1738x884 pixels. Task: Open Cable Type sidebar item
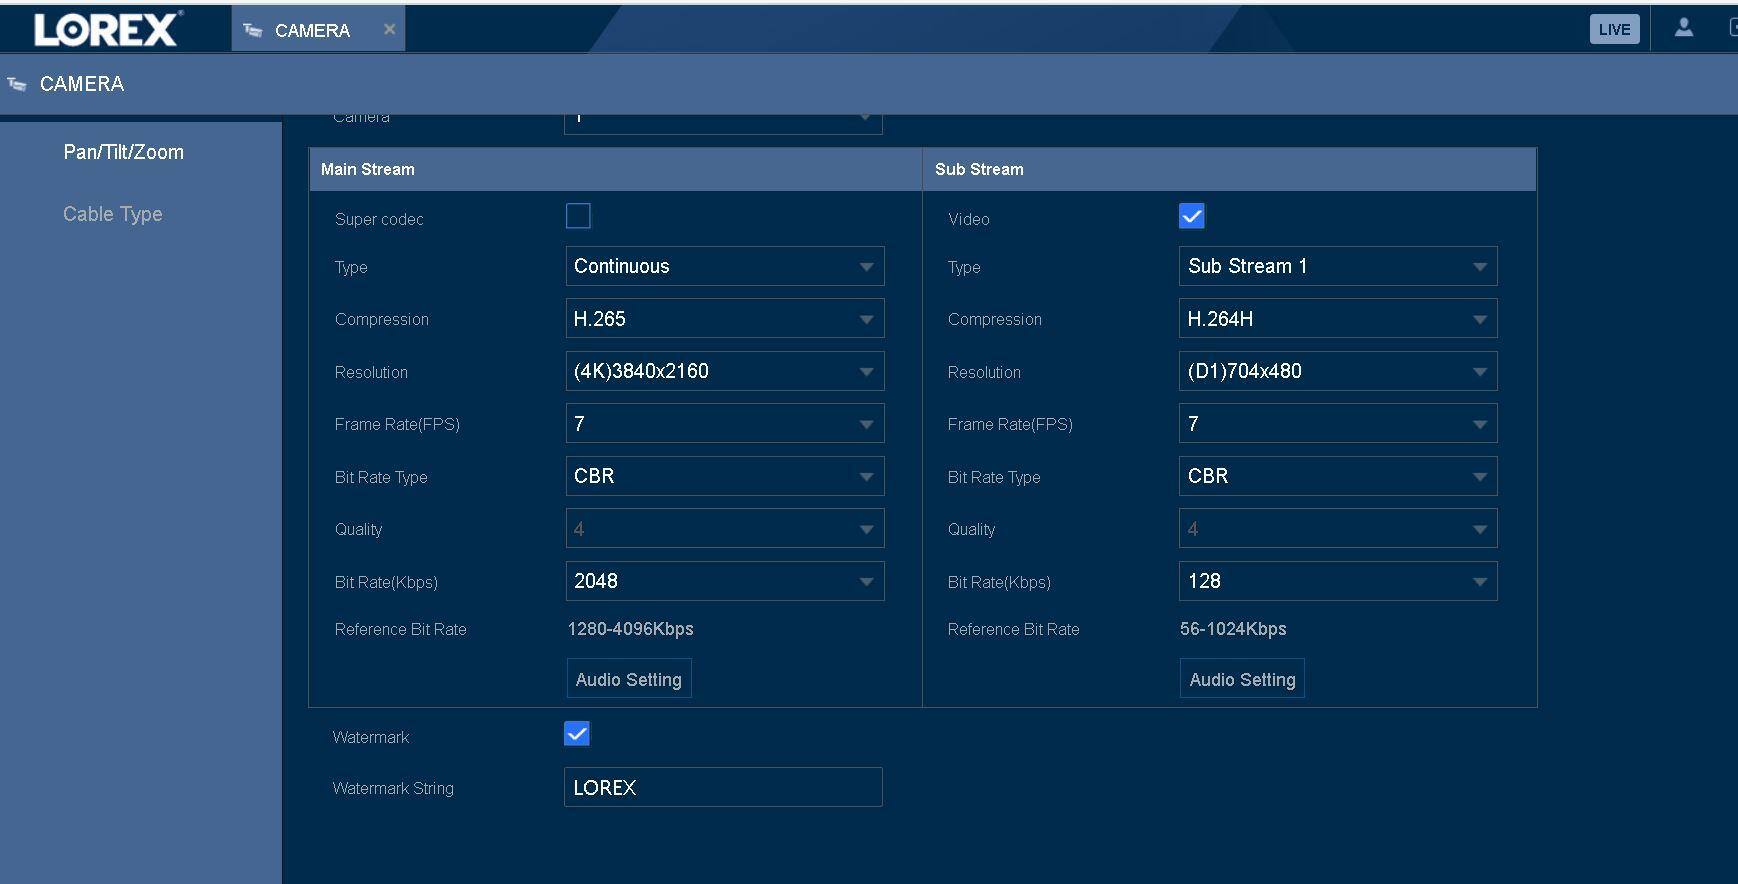pos(112,214)
